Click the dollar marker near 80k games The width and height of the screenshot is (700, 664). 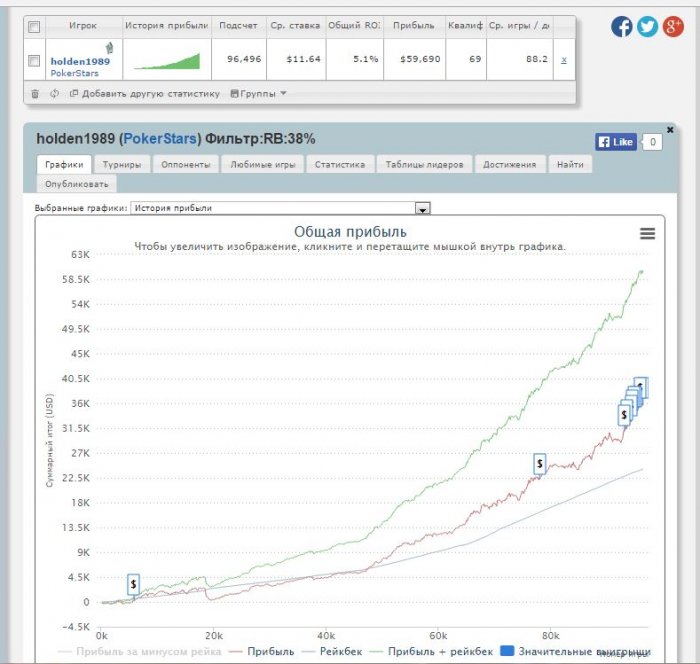pos(540,464)
